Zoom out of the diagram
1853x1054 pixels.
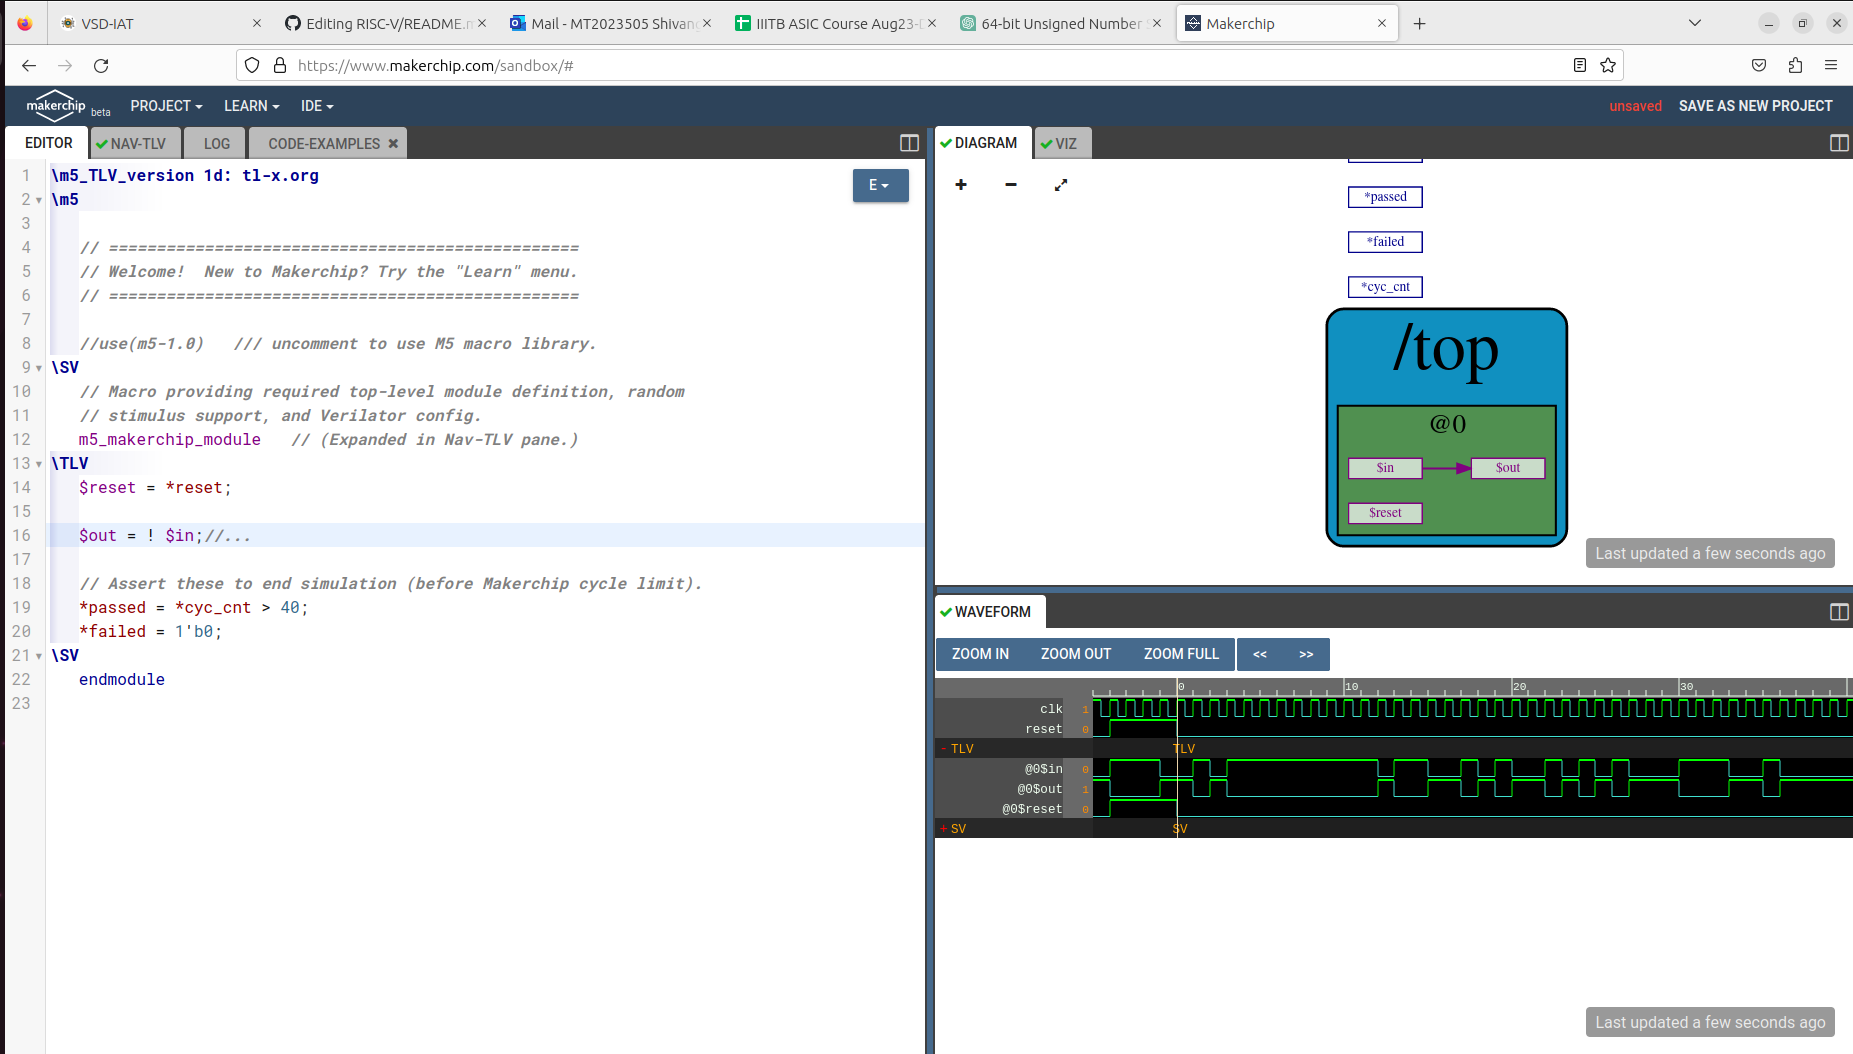(x=1010, y=185)
